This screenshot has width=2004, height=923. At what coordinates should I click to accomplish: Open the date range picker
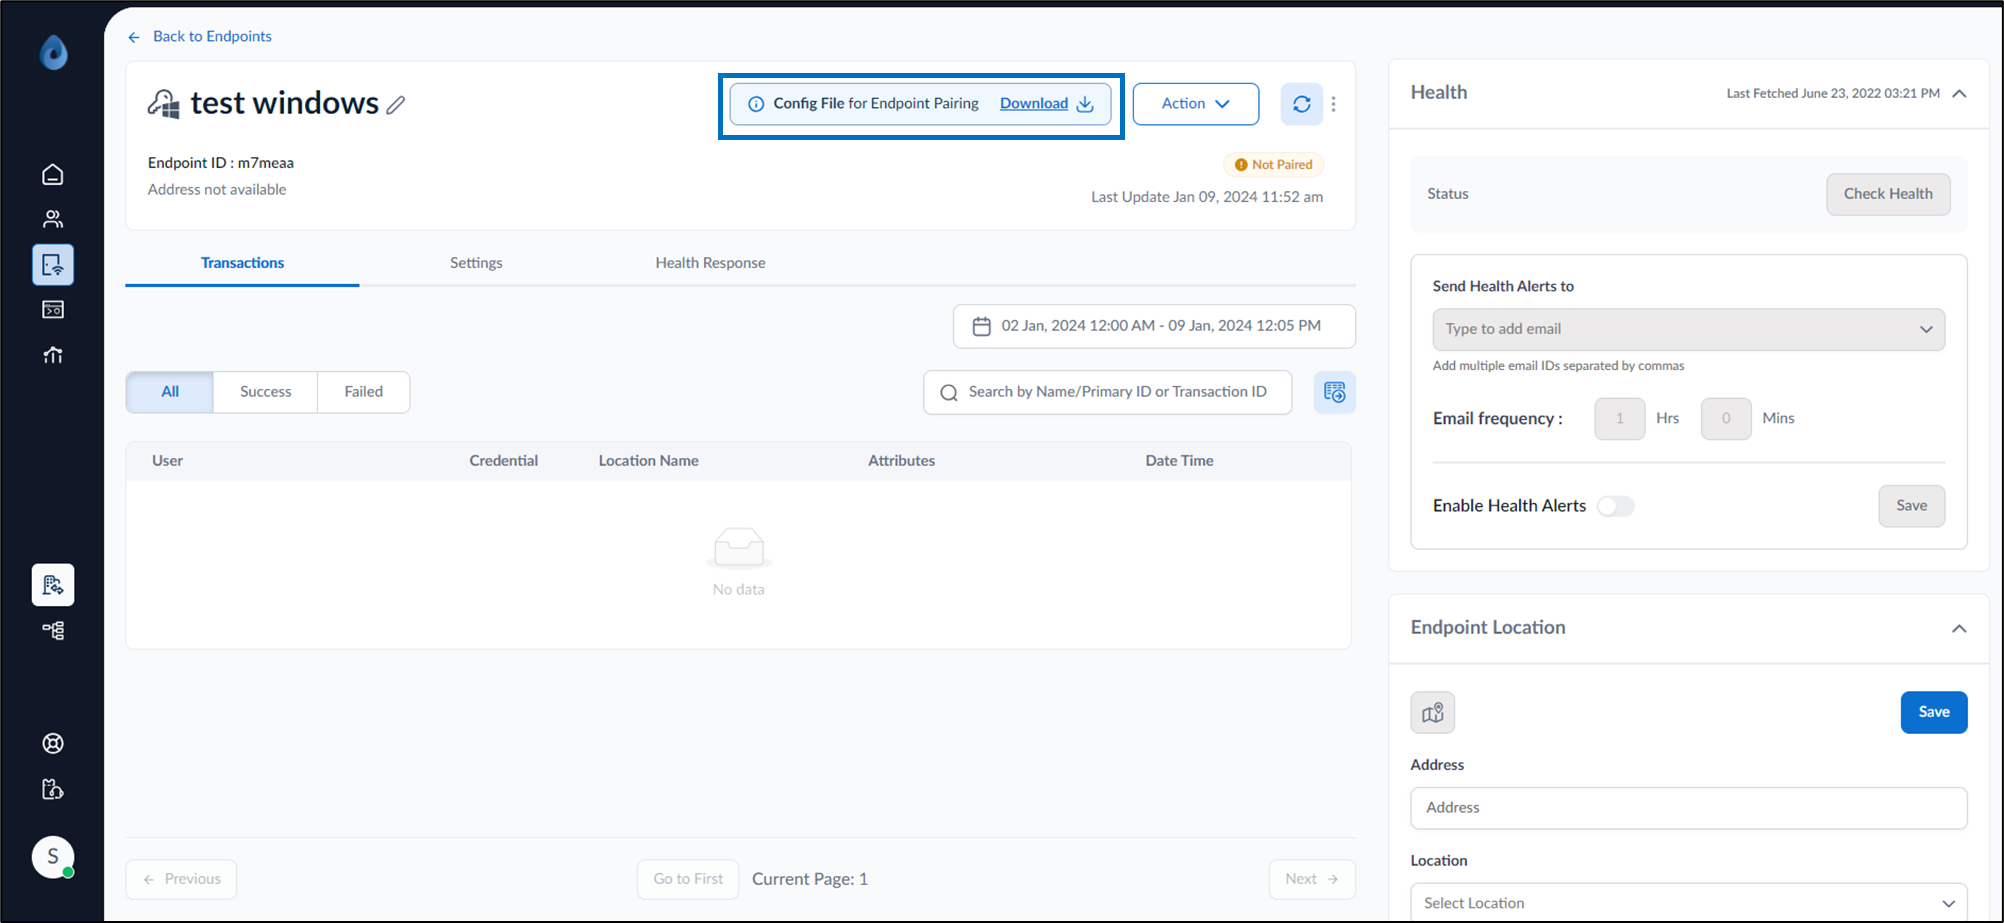1154,326
